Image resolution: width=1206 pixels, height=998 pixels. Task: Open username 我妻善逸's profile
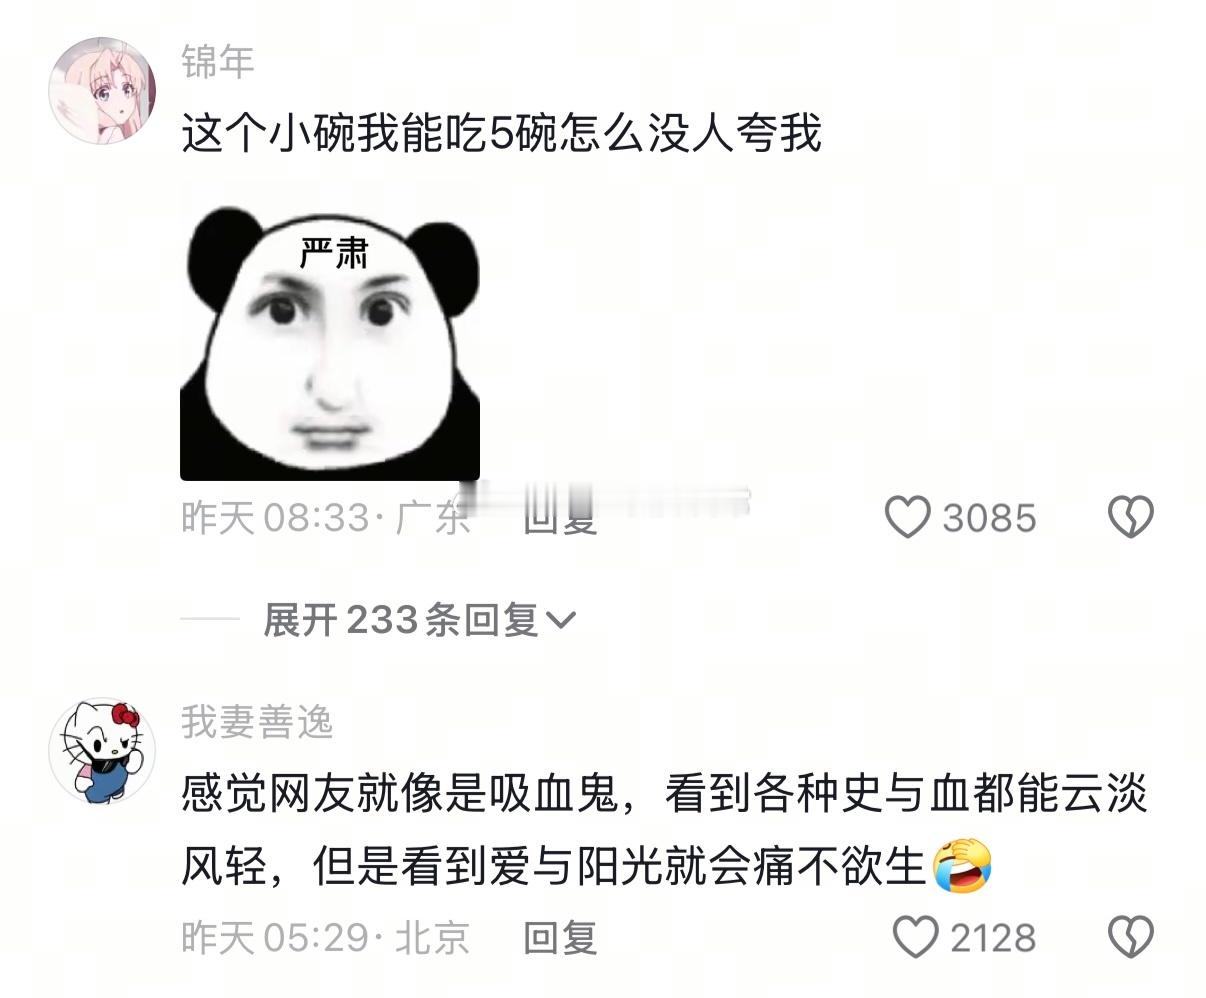(x=257, y=721)
